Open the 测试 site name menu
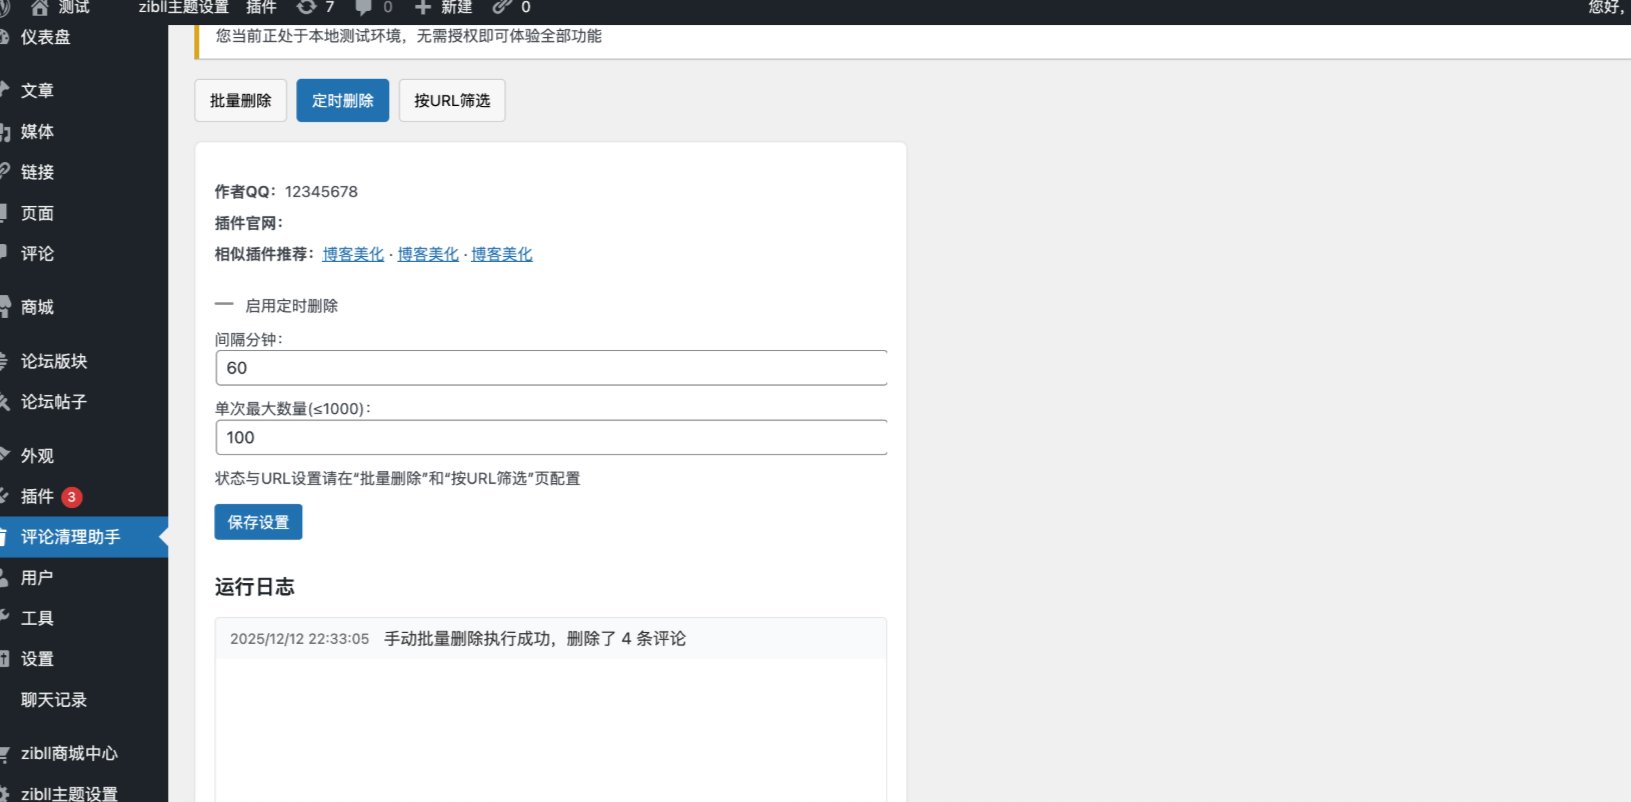Screen dimensions: 1631x802 (74, 8)
